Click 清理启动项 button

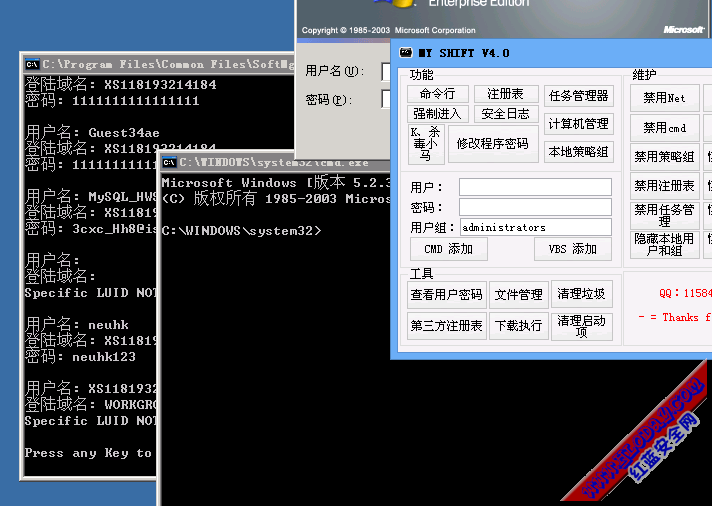point(582,326)
